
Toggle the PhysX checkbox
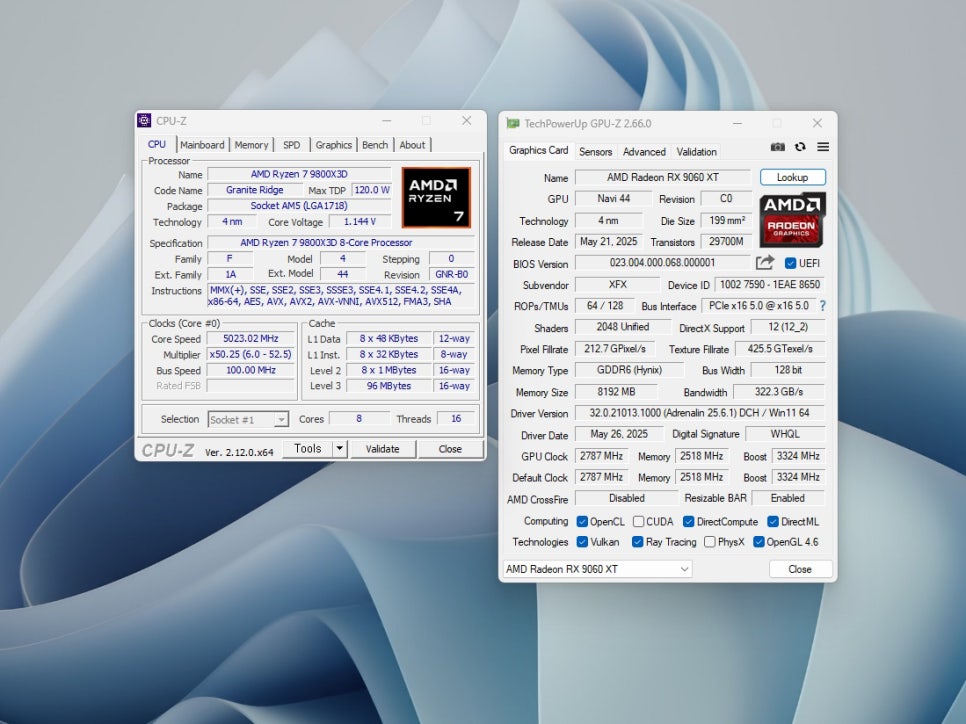710,542
